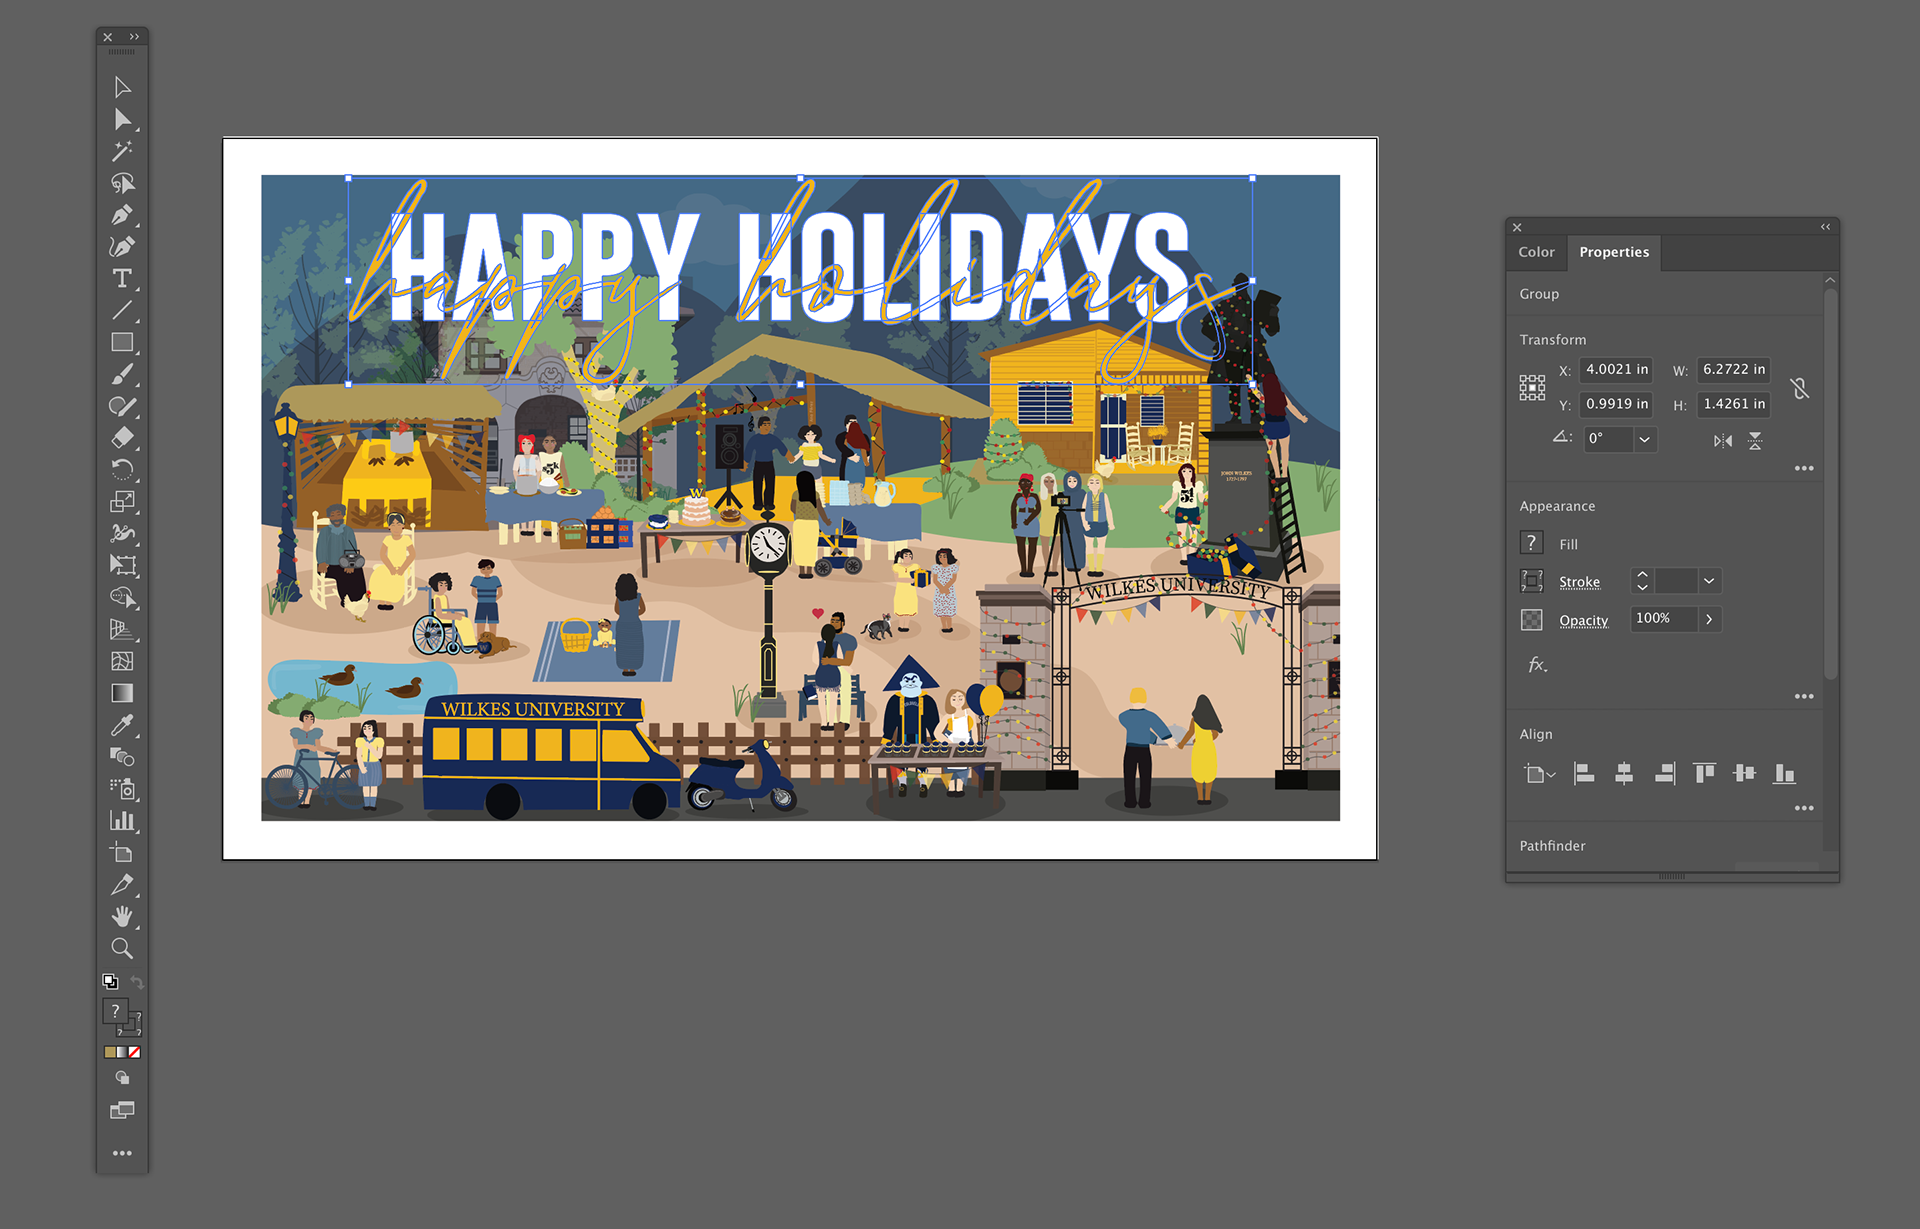Select the Type tool
Screen dimensions: 1920x1229
point(121,278)
